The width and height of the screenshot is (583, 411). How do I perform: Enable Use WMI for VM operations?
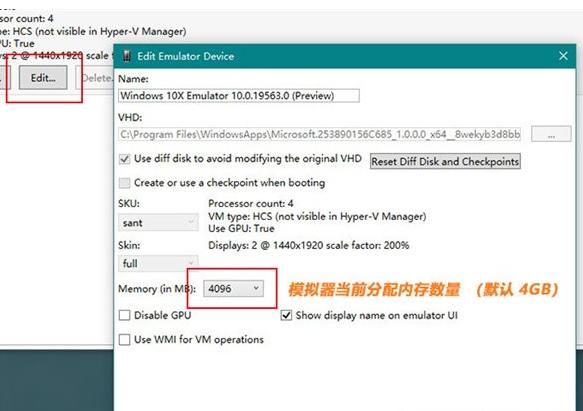(x=125, y=340)
